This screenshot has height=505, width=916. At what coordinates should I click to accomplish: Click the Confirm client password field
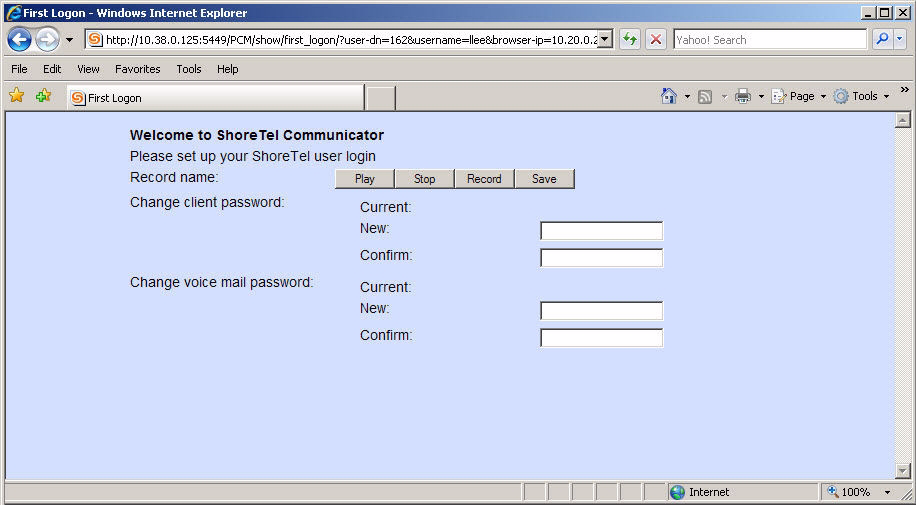click(x=602, y=258)
